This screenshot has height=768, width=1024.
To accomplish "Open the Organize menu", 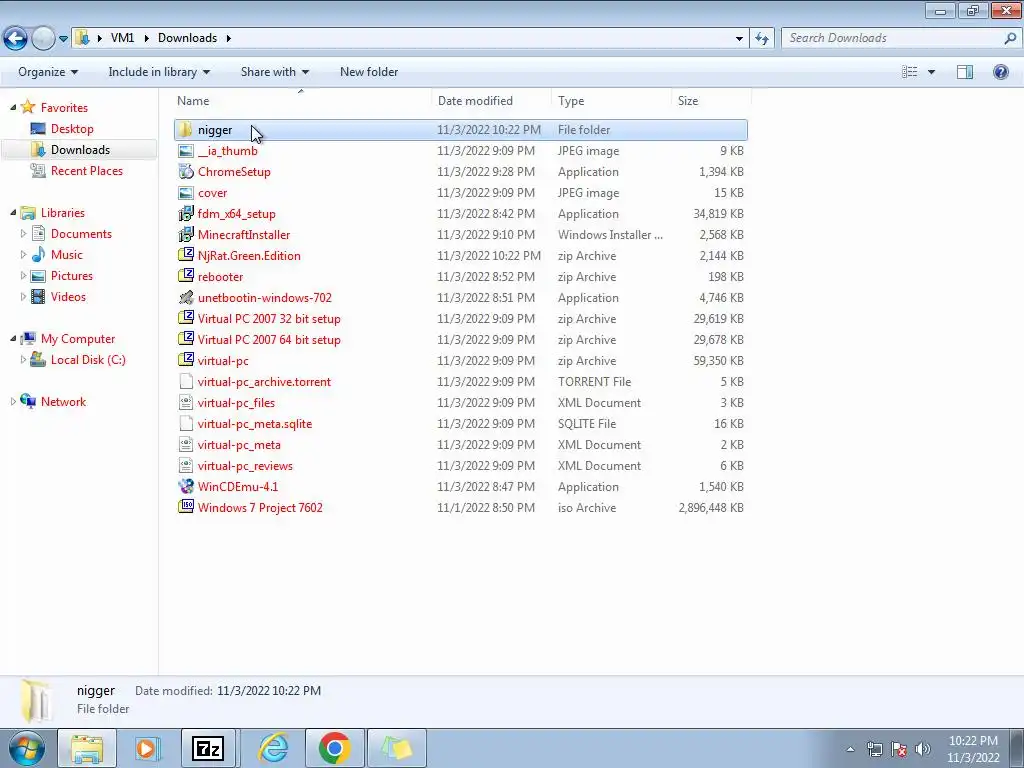I will pos(48,72).
